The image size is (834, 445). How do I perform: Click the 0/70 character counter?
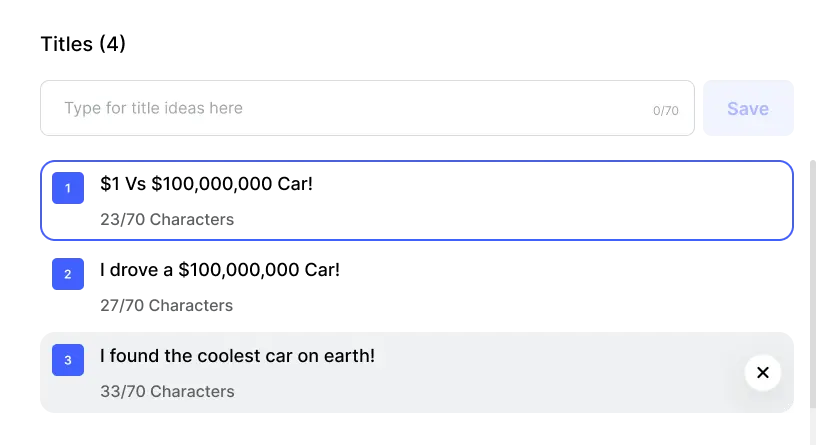point(665,111)
